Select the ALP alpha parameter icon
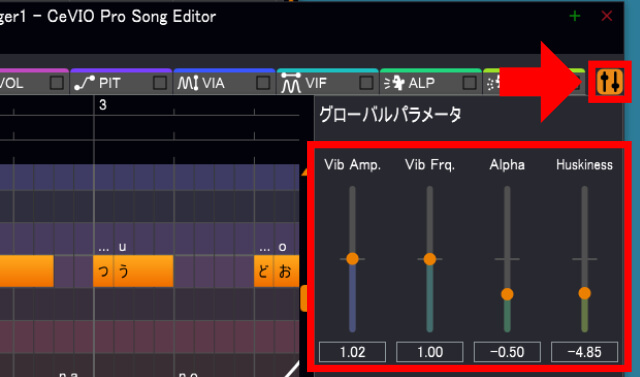The height and width of the screenshot is (377, 640). point(394,83)
